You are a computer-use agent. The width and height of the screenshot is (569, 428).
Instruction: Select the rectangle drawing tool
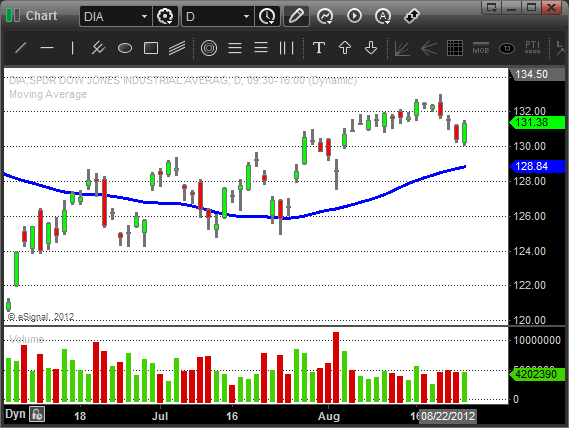coord(151,48)
